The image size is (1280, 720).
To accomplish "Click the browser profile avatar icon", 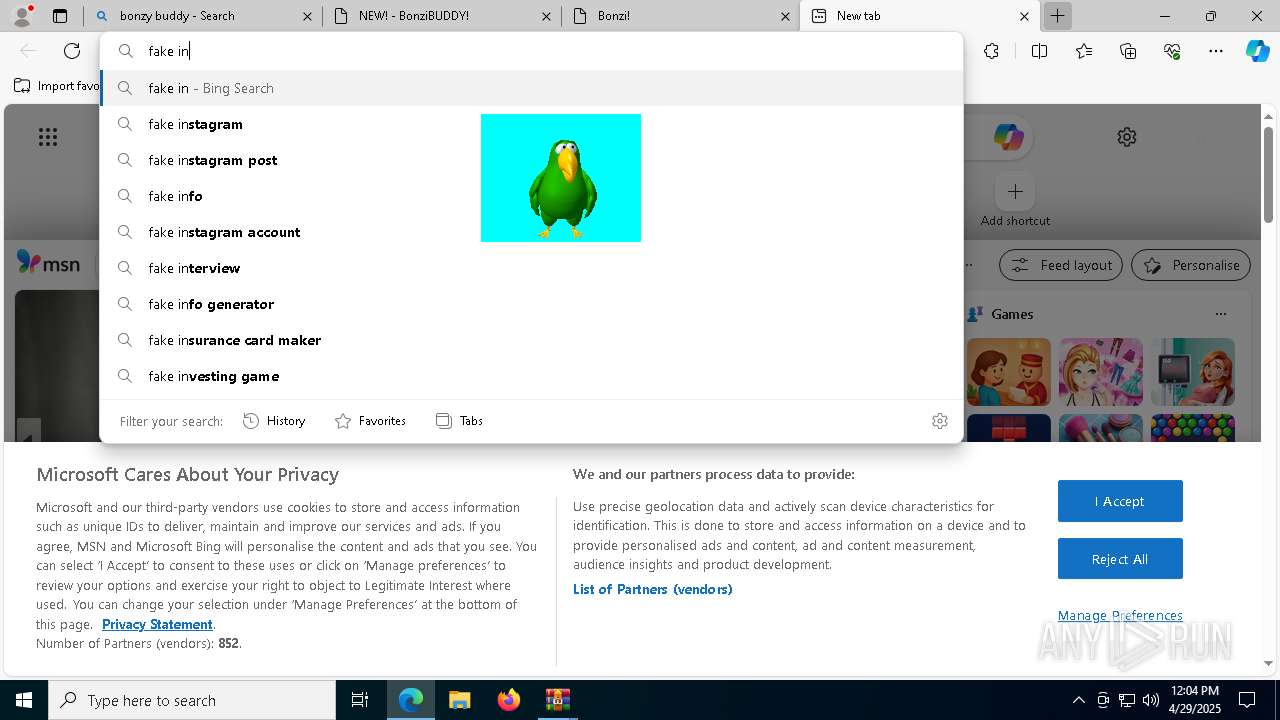I will click(22, 16).
